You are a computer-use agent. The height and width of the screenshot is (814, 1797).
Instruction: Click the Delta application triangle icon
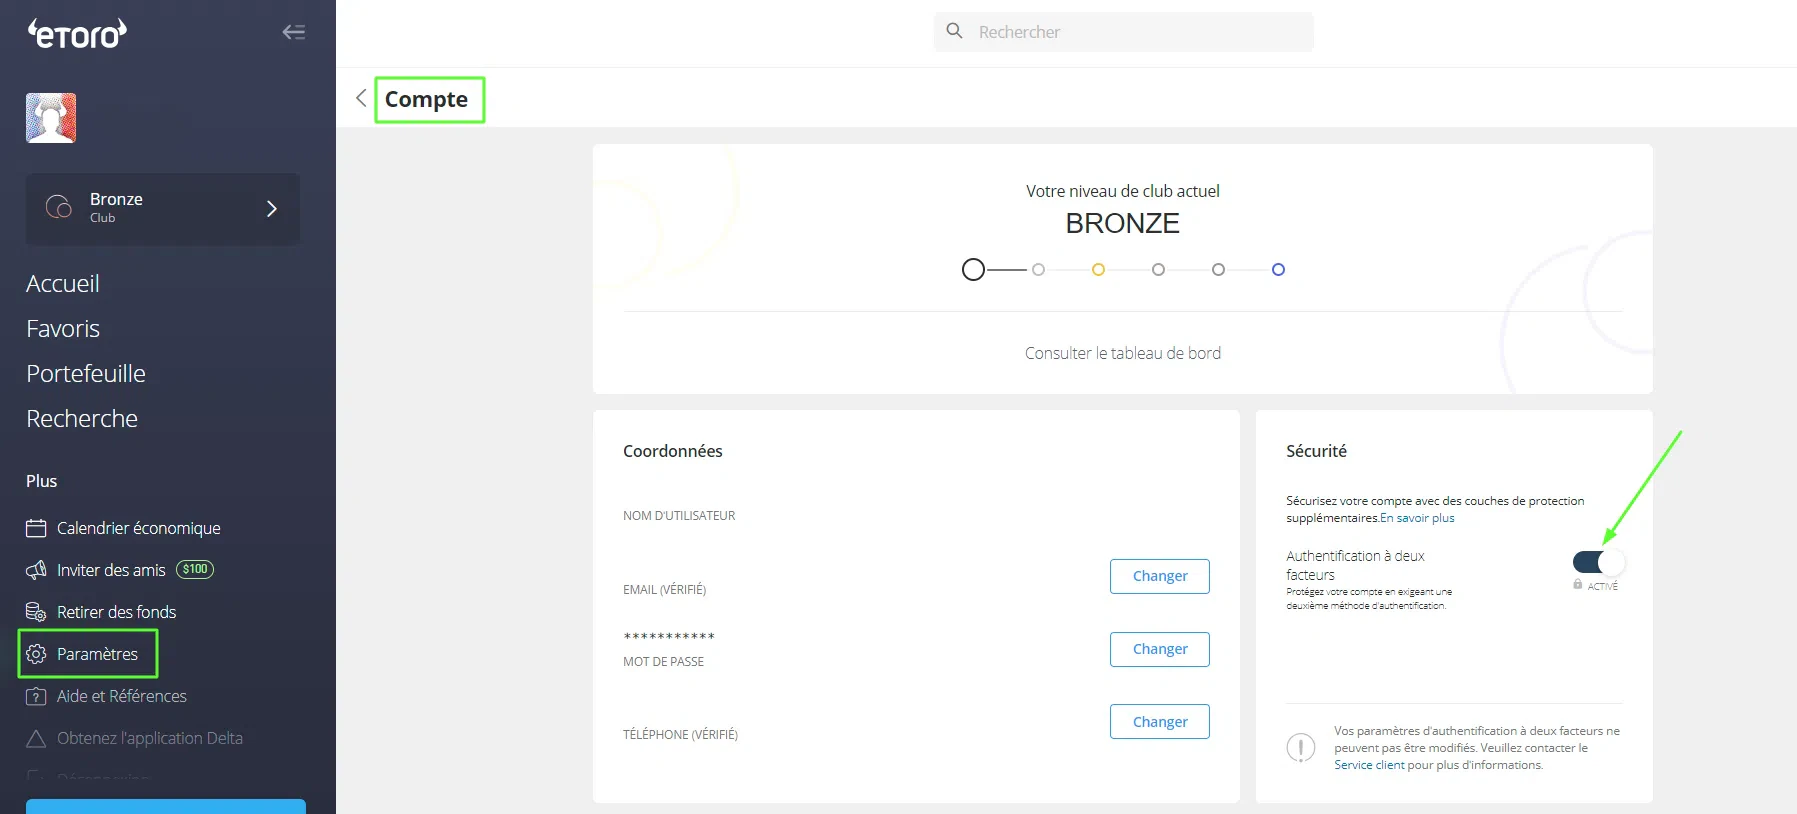(x=36, y=738)
